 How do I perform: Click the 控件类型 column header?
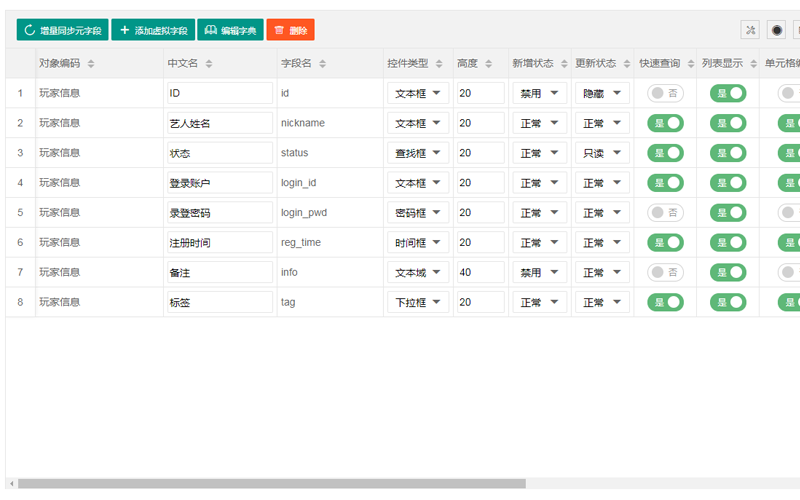pyautogui.click(x=407, y=63)
